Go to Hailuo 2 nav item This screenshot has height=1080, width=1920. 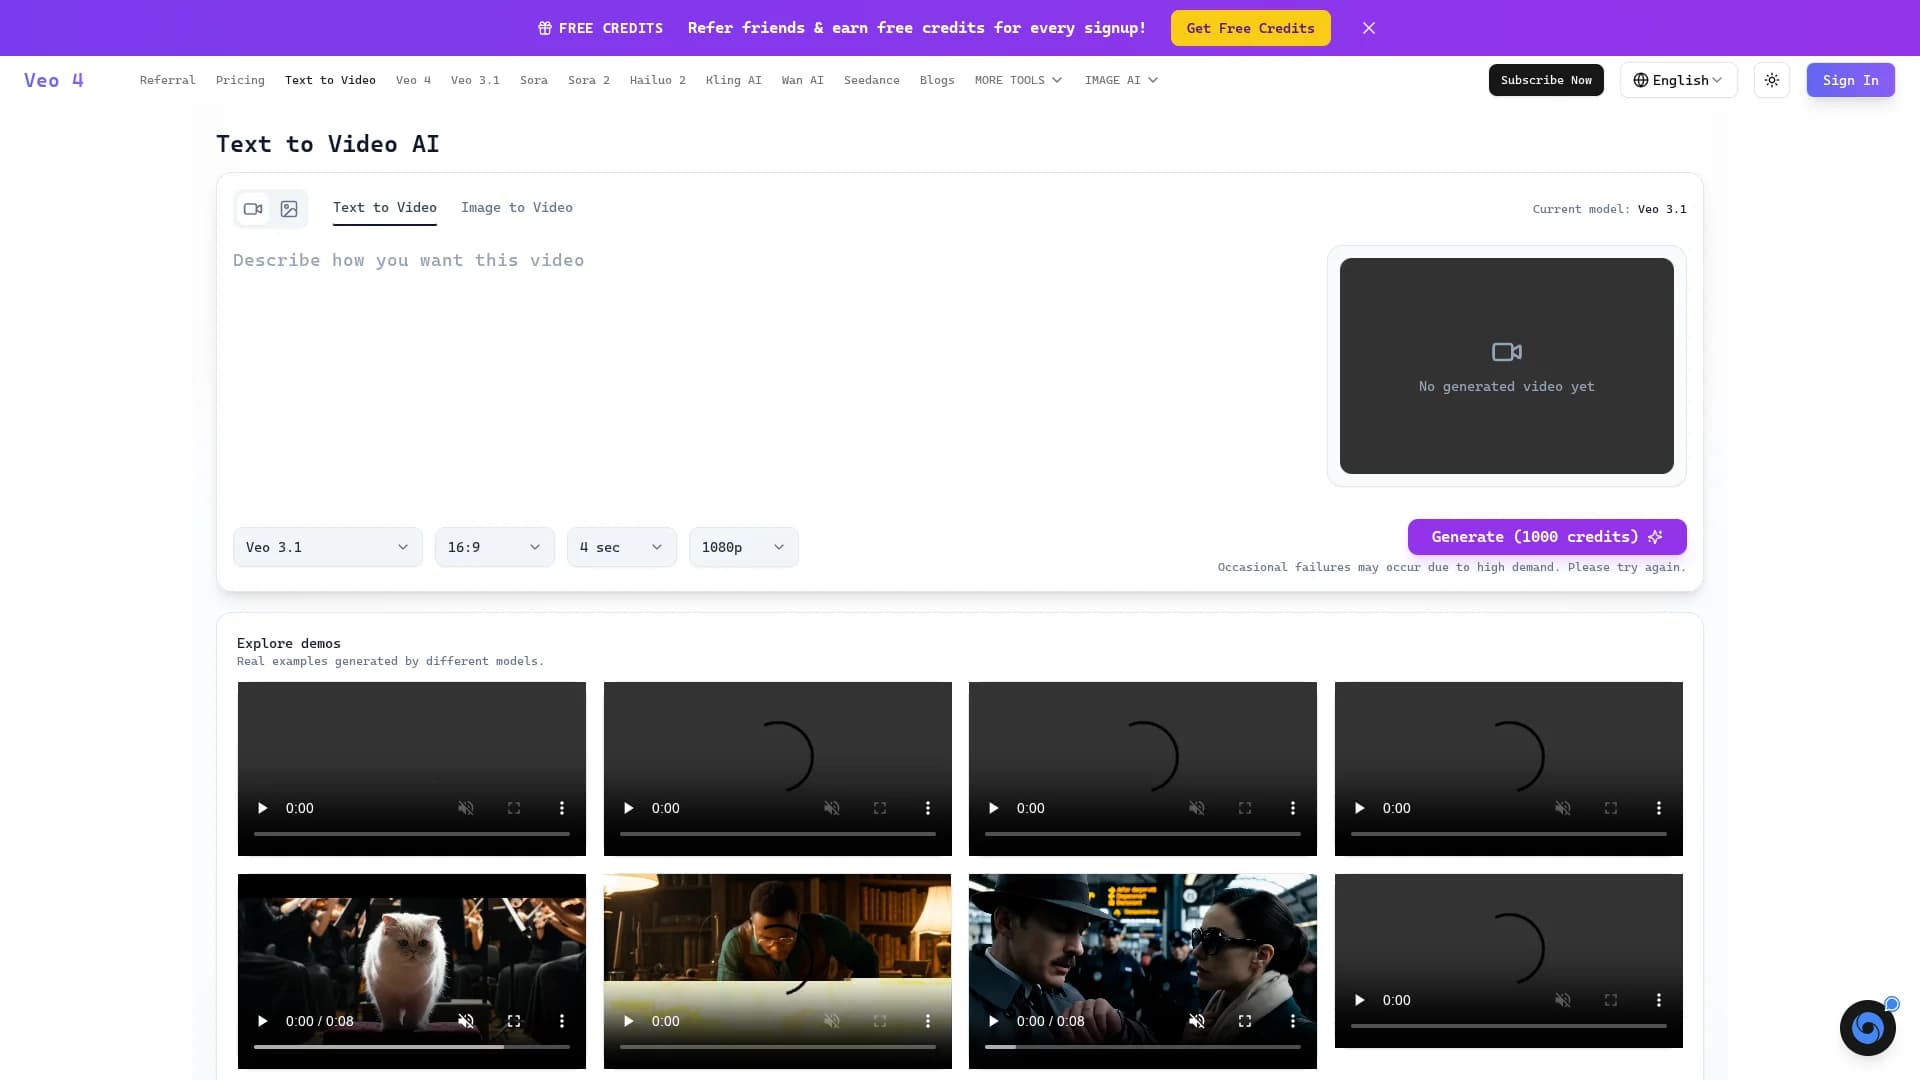click(x=658, y=80)
